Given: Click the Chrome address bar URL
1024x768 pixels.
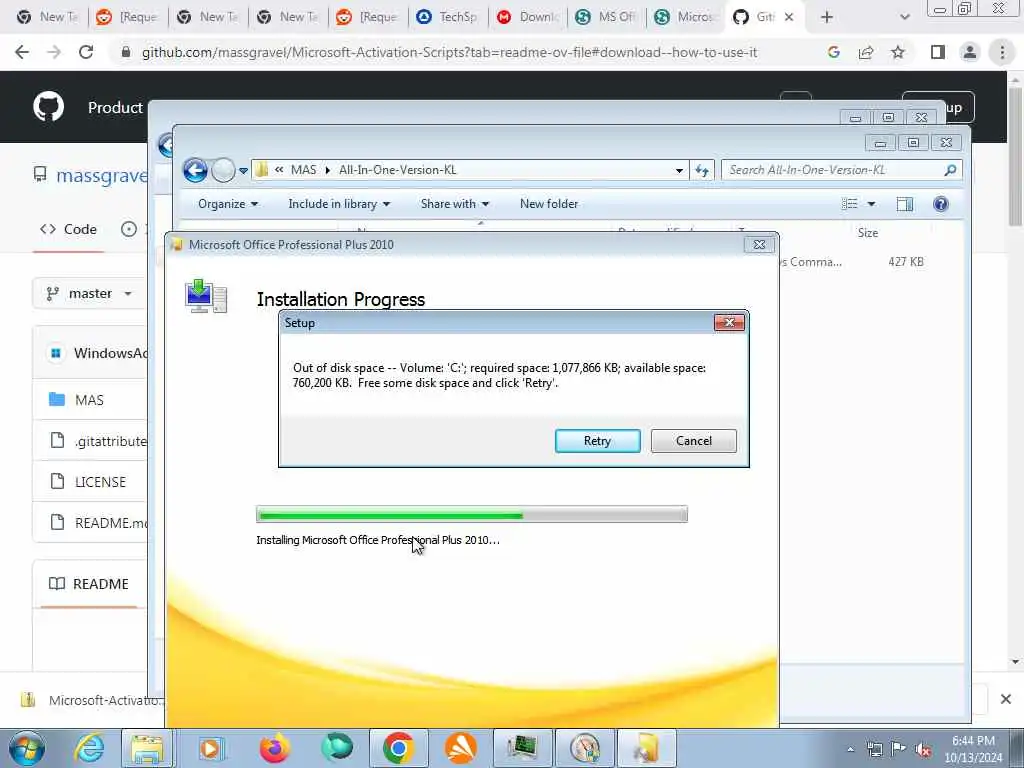Looking at the screenshot, I should coord(449,52).
